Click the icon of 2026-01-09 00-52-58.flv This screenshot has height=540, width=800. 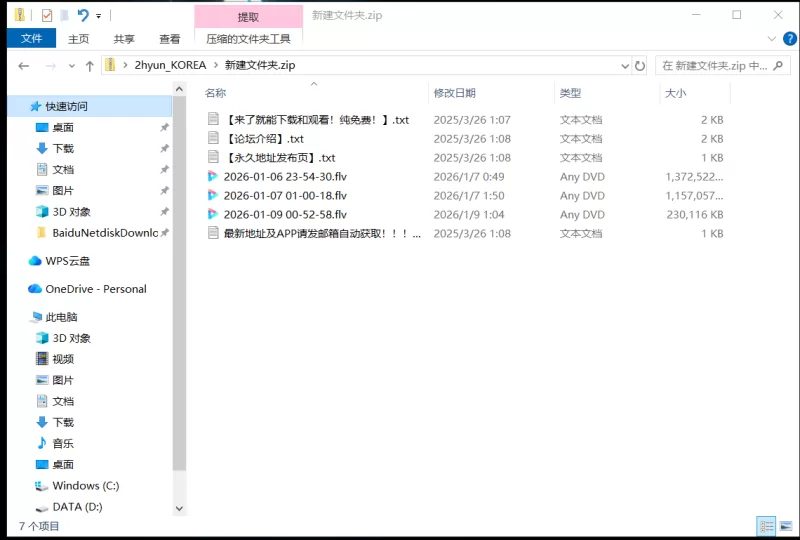(x=213, y=214)
